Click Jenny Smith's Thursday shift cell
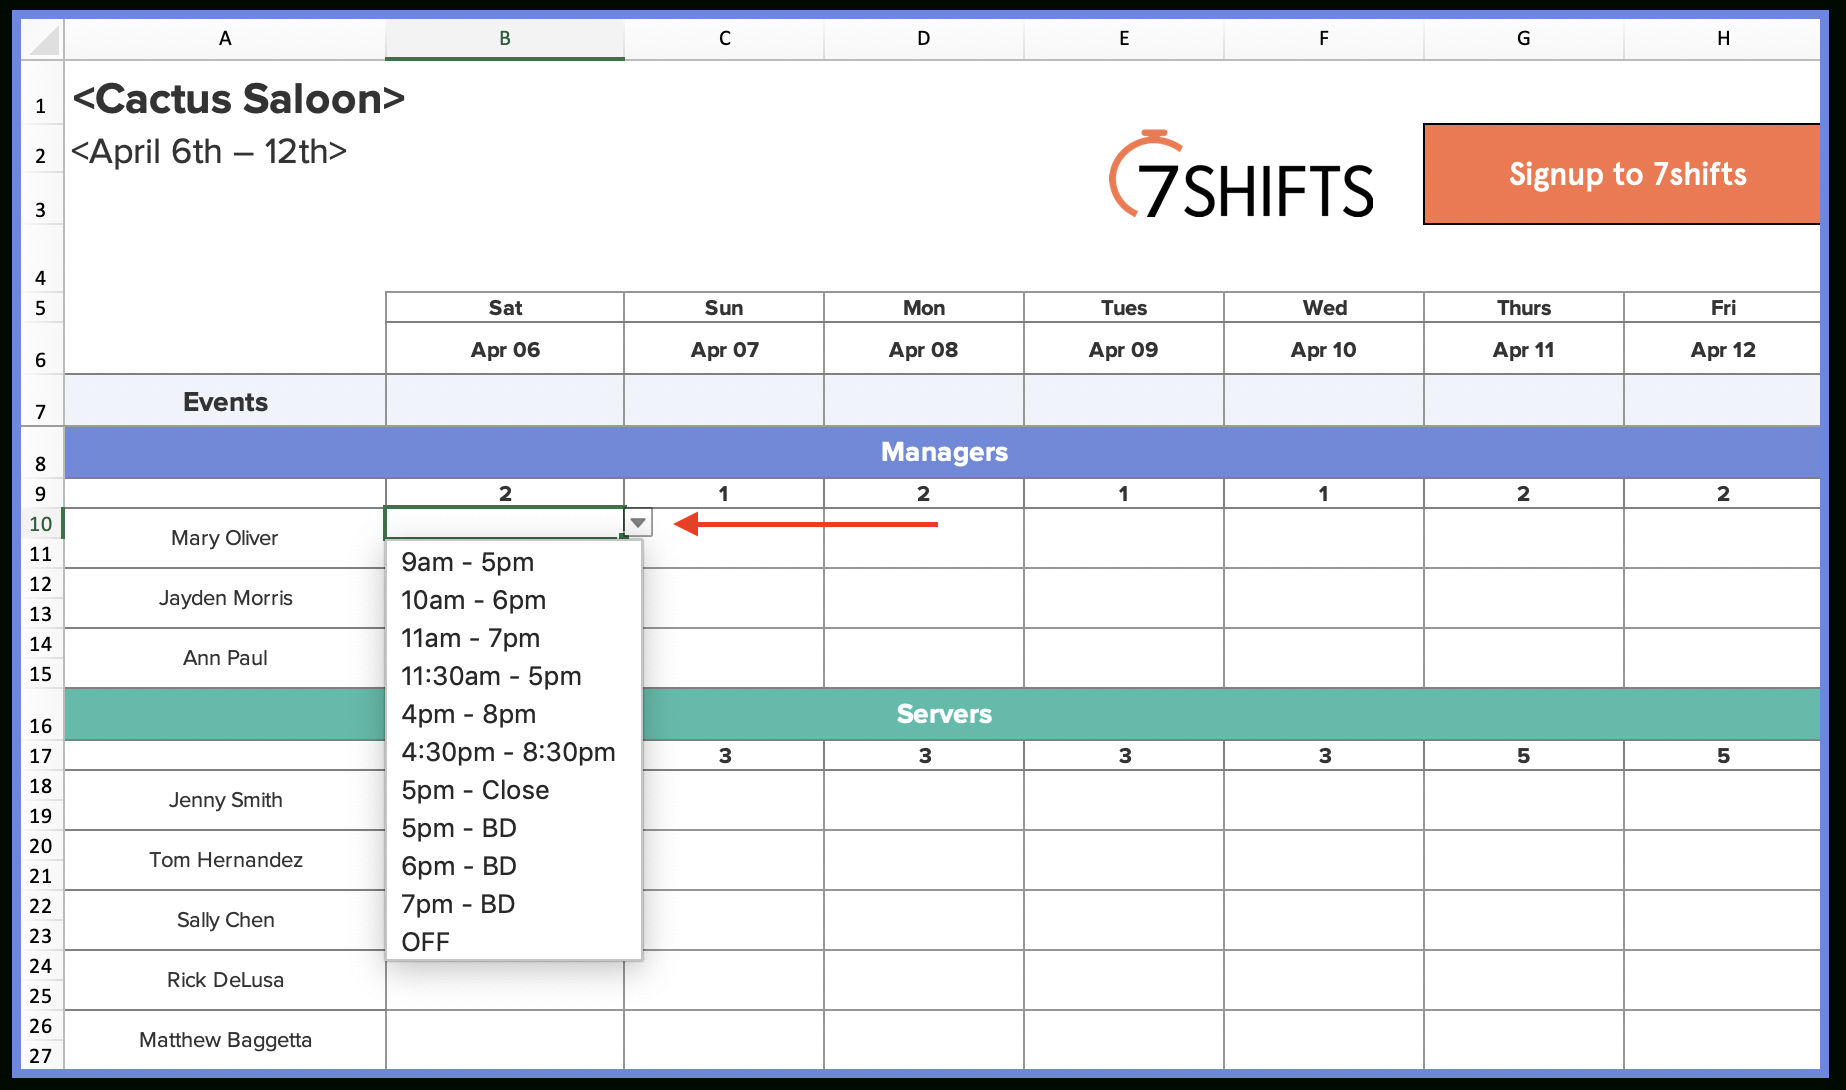Image resolution: width=1846 pixels, height=1090 pixels. (x=1524, y=800)
